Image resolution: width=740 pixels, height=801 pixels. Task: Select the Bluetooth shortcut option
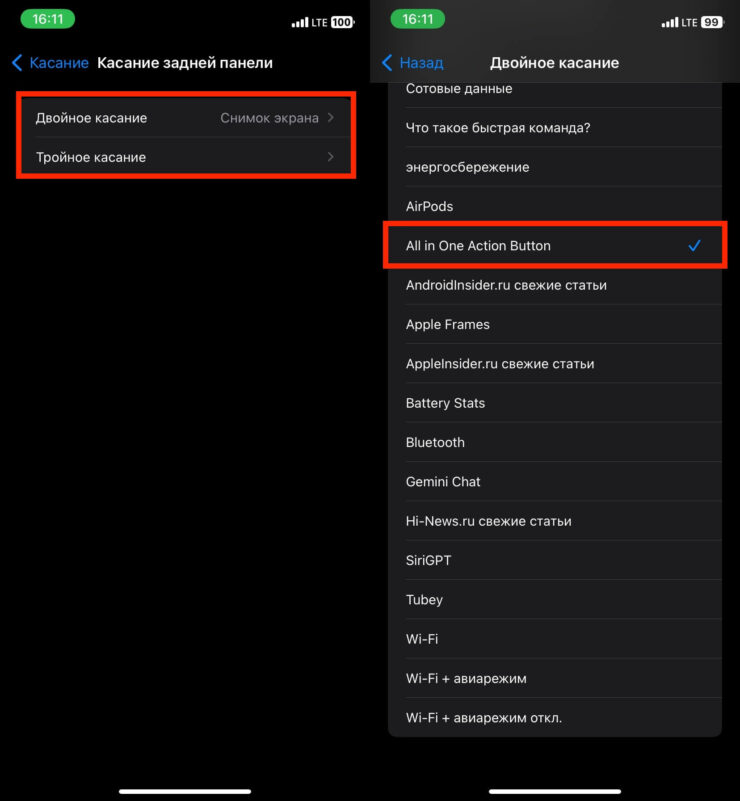pos(436,442)
